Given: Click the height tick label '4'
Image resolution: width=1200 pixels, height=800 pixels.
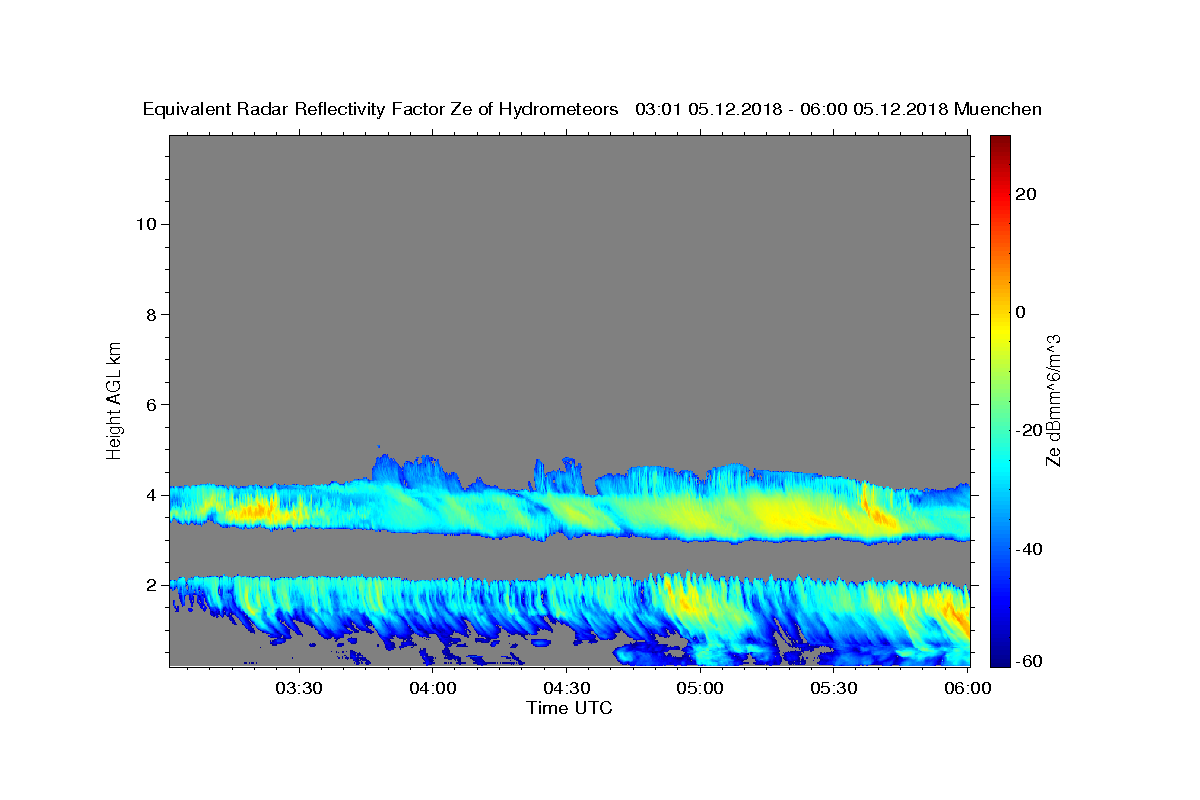Looking at the screenshot, I should coord(151,495).
